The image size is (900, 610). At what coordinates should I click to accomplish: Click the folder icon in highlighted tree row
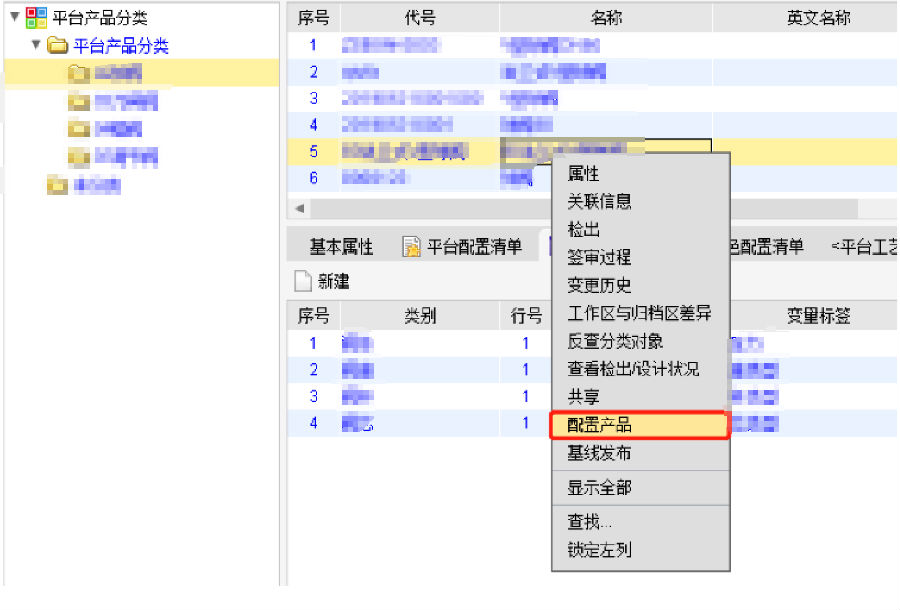79,73
